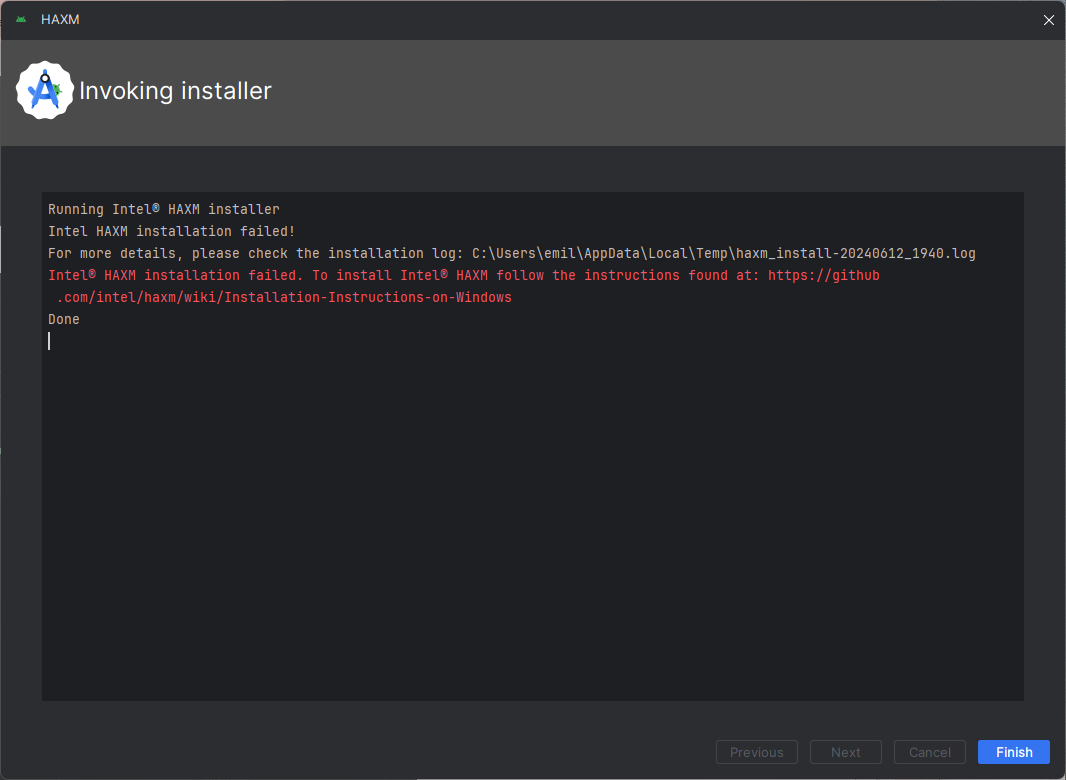Click the Next button
The height and width of the screenshot is (780, 1066).
(x=846, y=752)
